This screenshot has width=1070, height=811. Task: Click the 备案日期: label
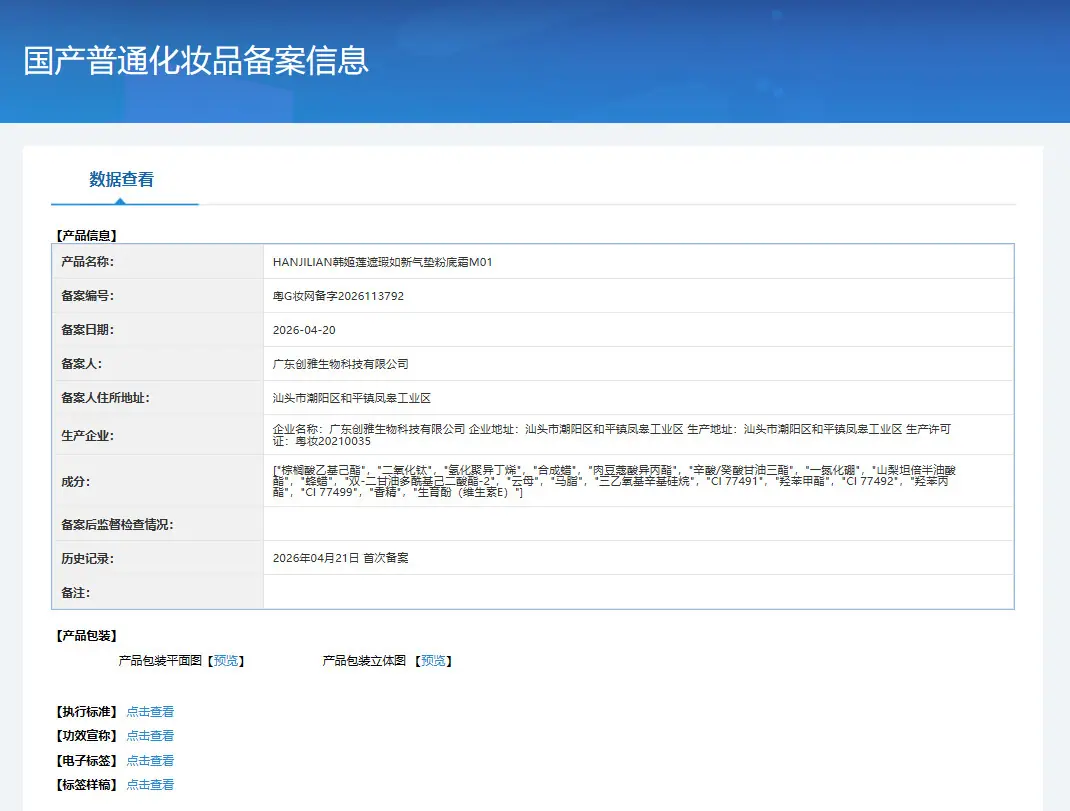tap(88, 330)
